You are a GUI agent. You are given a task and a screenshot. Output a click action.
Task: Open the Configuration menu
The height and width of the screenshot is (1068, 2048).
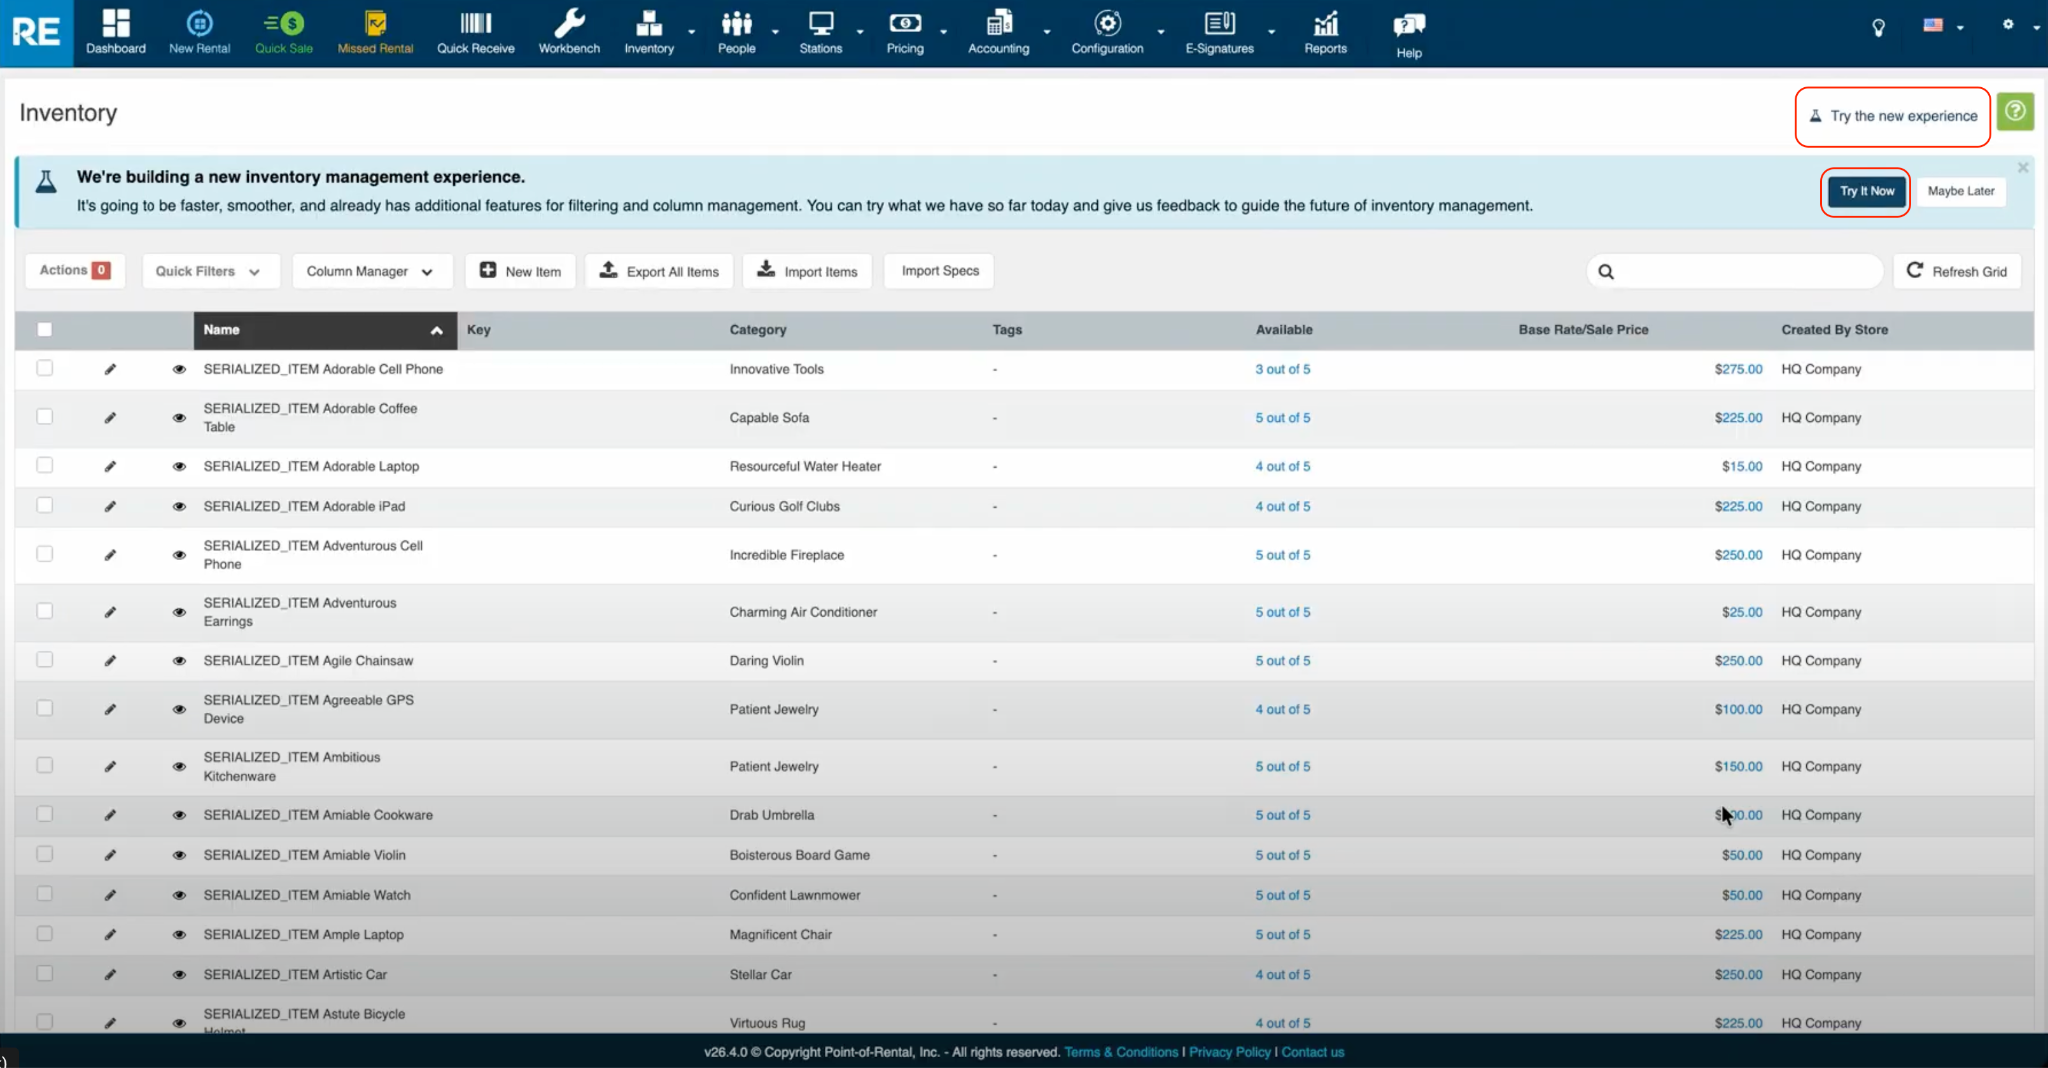(1107, 32)
